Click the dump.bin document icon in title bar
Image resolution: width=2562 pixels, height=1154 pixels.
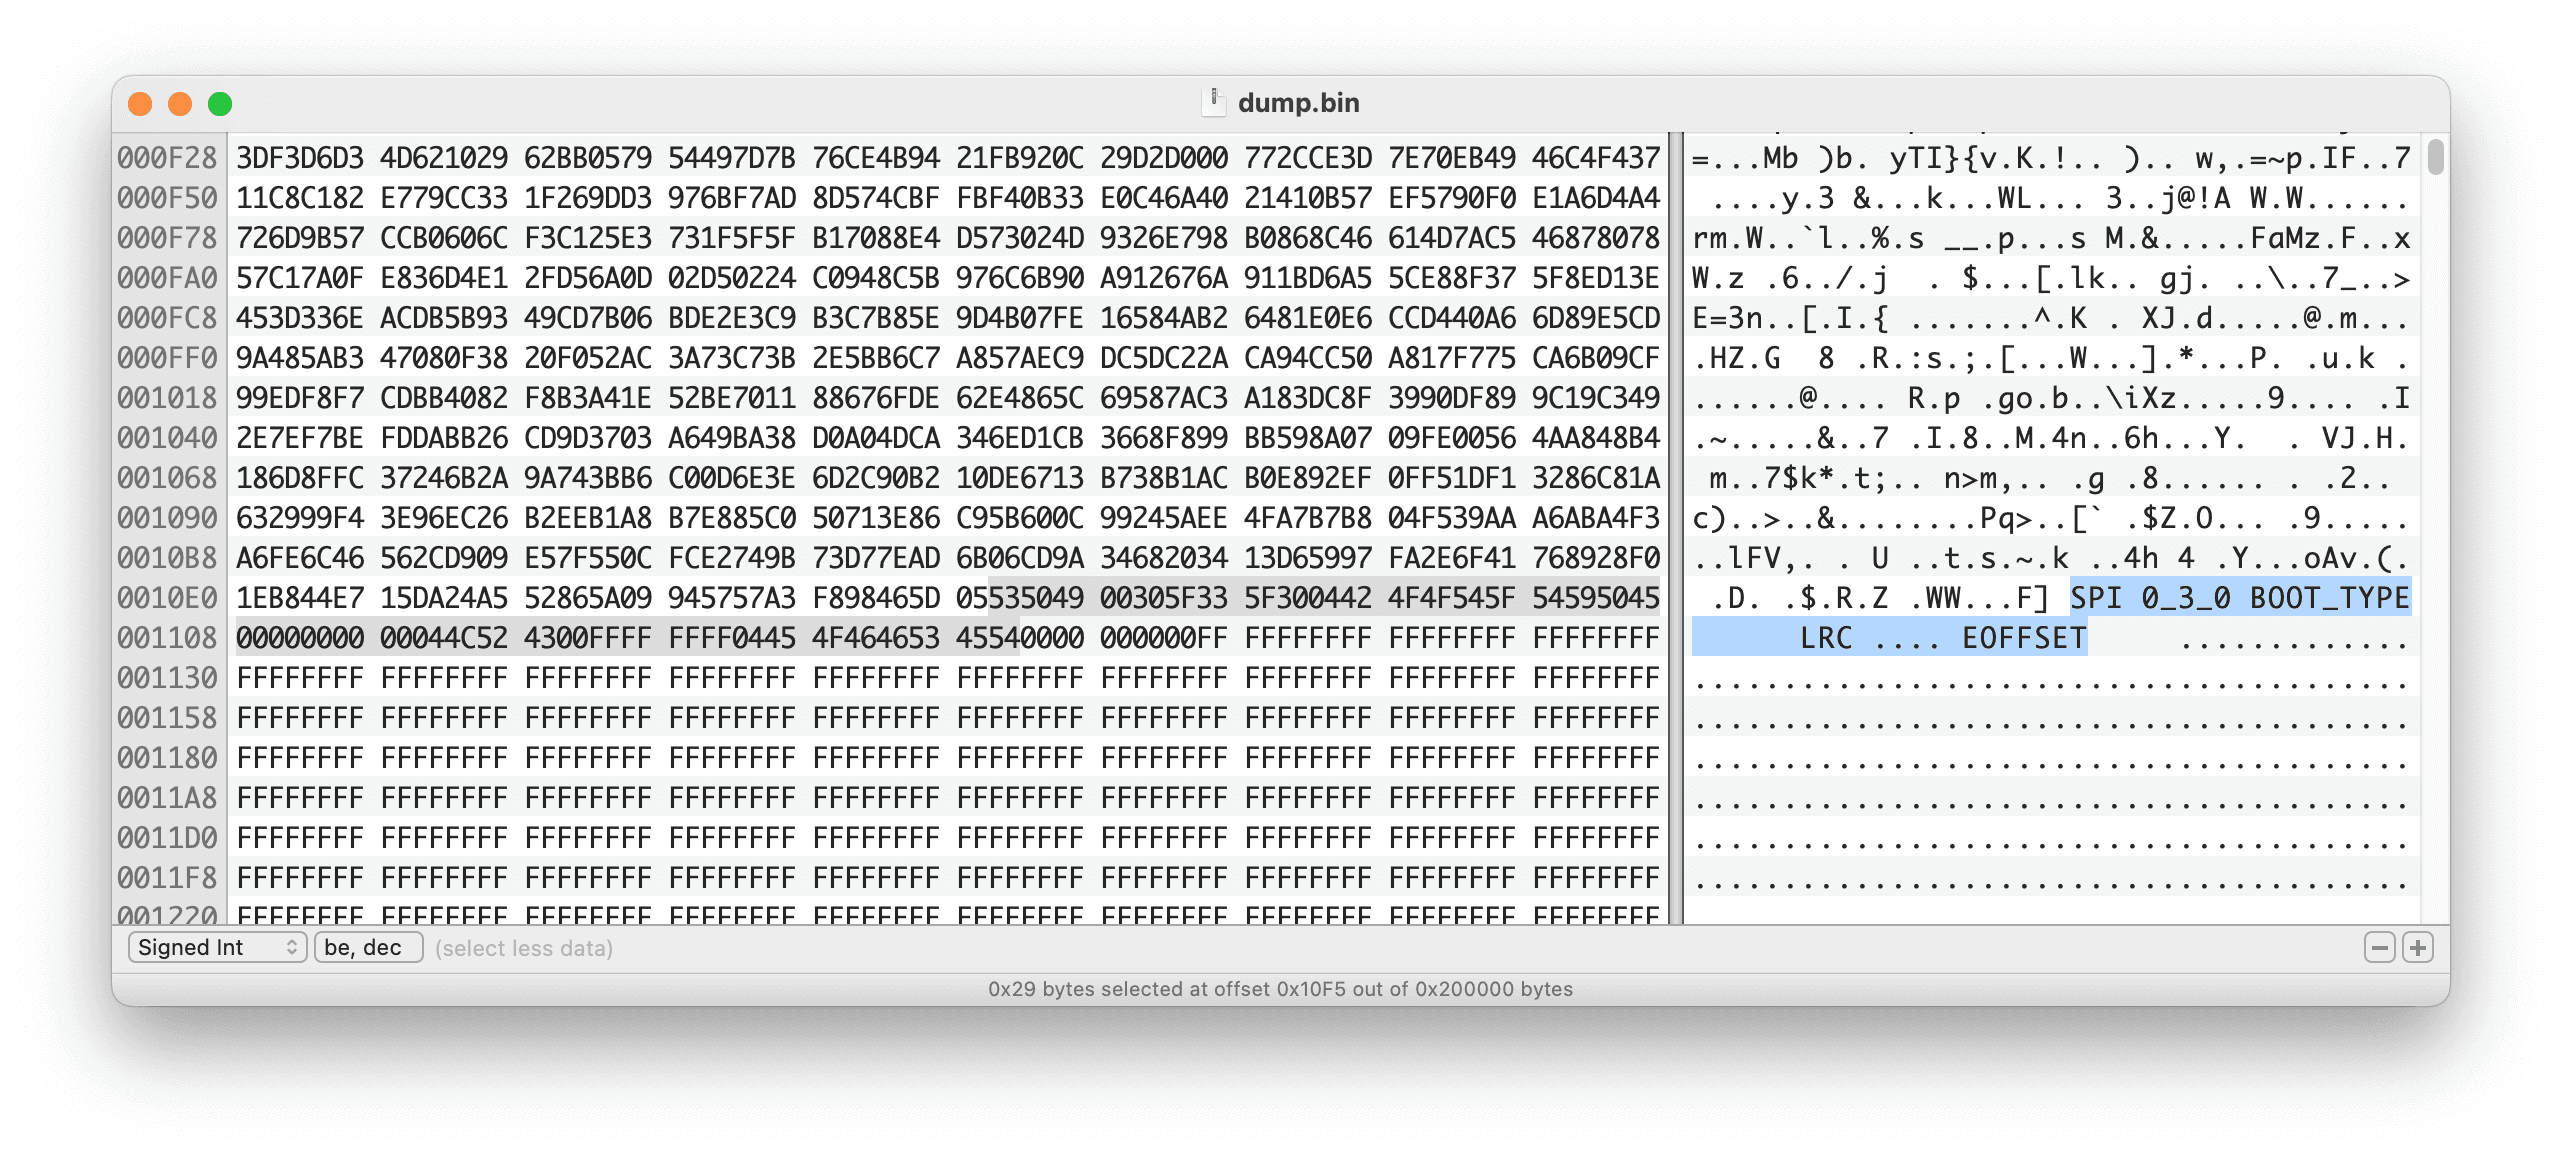pyautogui.click(x=1212, y=102)
